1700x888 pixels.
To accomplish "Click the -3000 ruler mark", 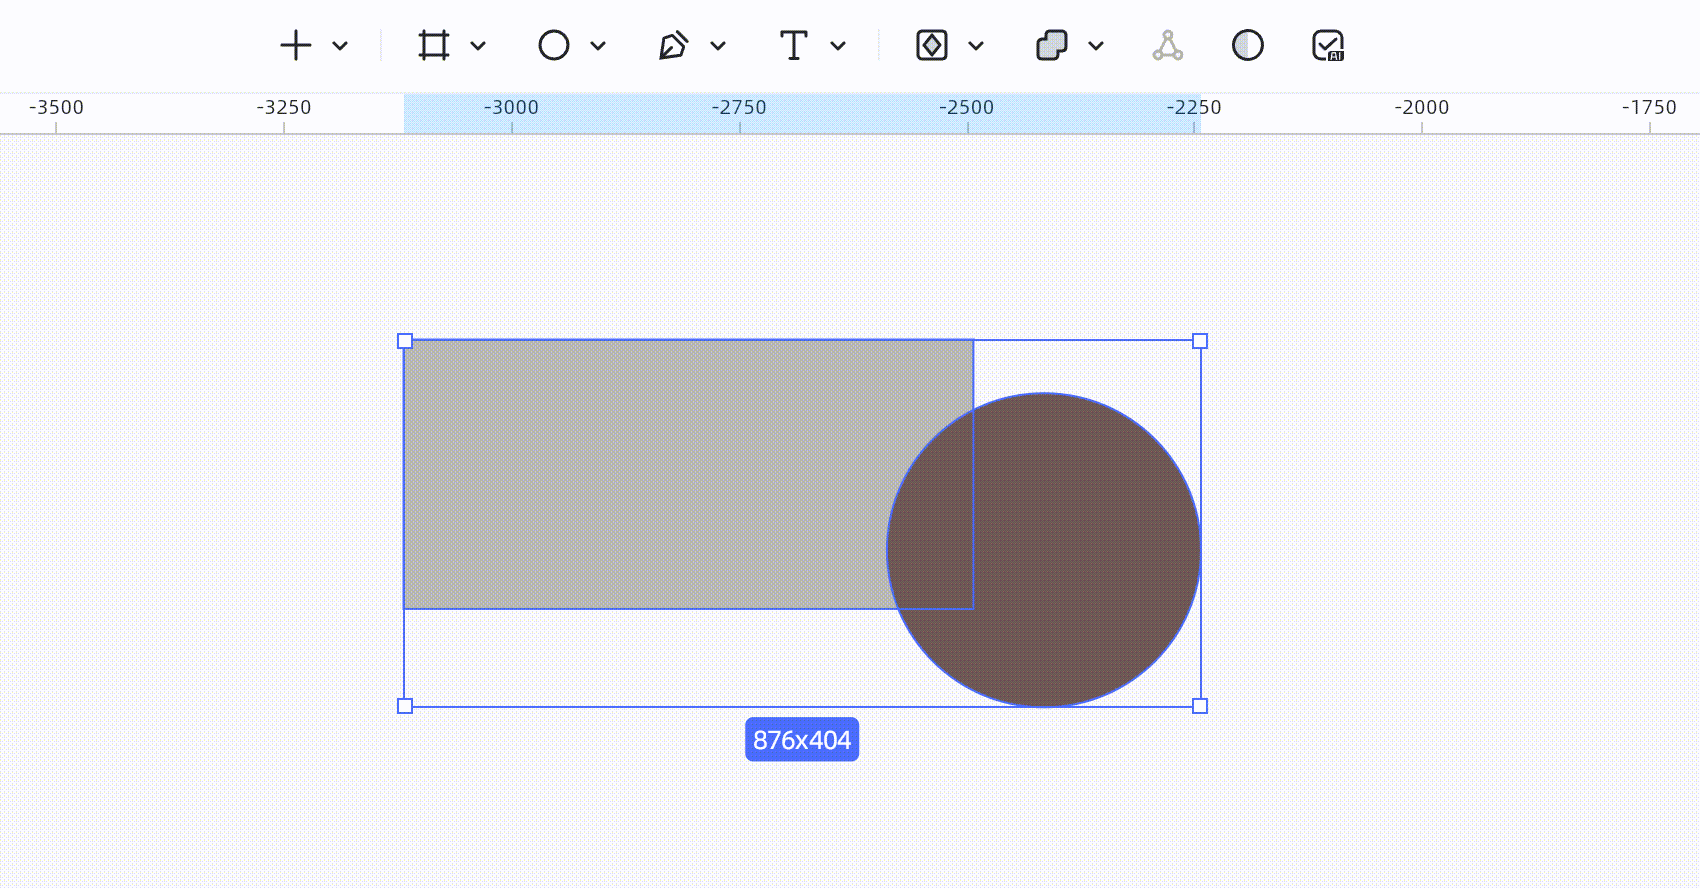I will 511,107.
